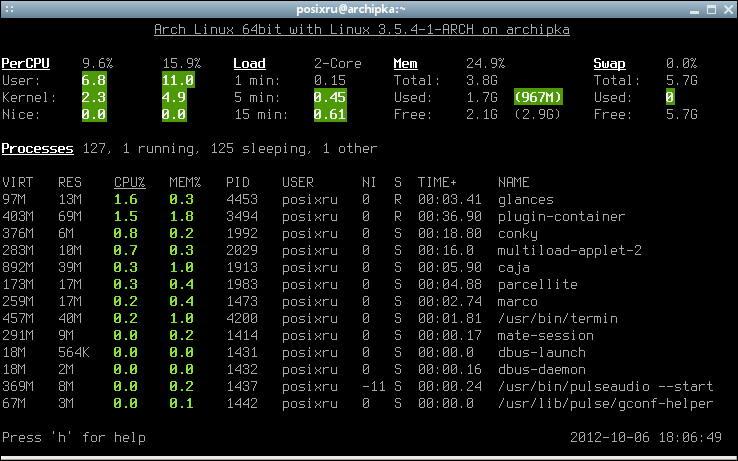738x461 pixels.
Task: Click the Press 'h' for help text
Action: tap(73, 437)
